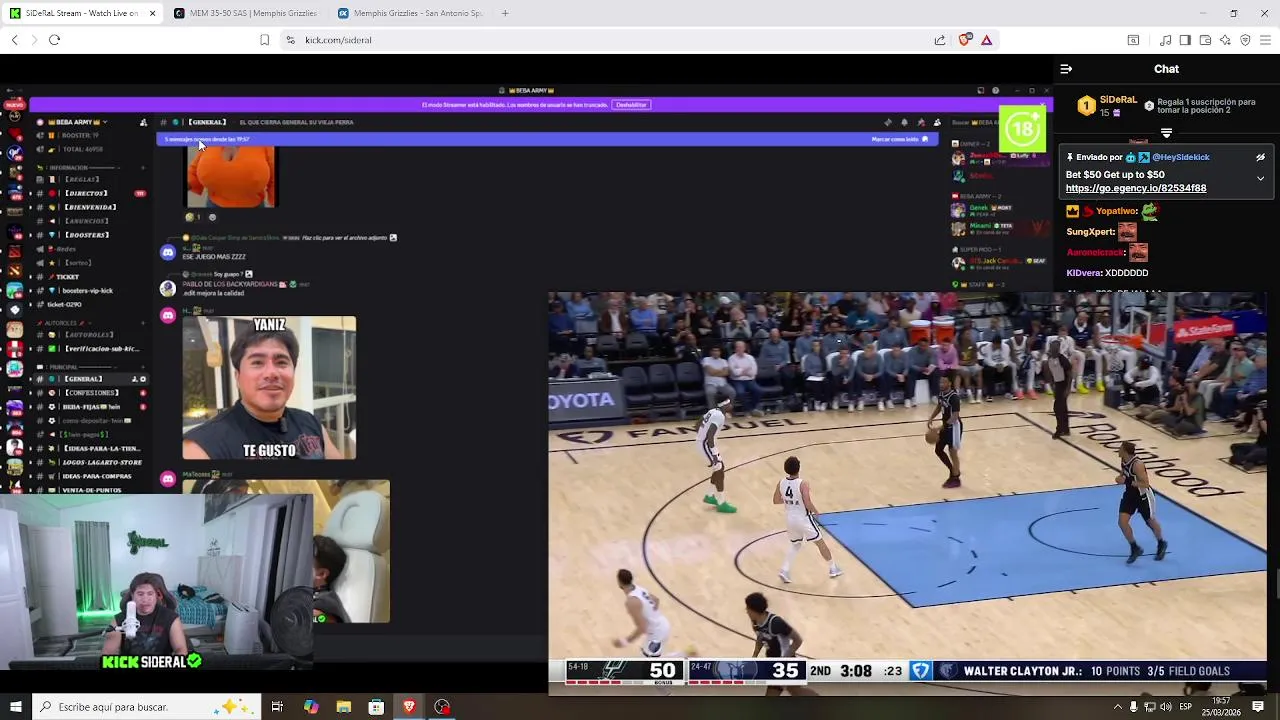Close the SiDeRaL Stream tab
Image resolution: width=1280 pixels, height=720 pixels.
(152, 13)
